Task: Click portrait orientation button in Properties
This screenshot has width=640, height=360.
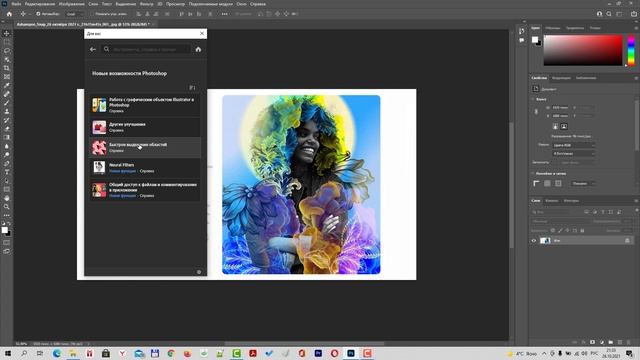Action: pyautogui.click(x=555, y=127)
